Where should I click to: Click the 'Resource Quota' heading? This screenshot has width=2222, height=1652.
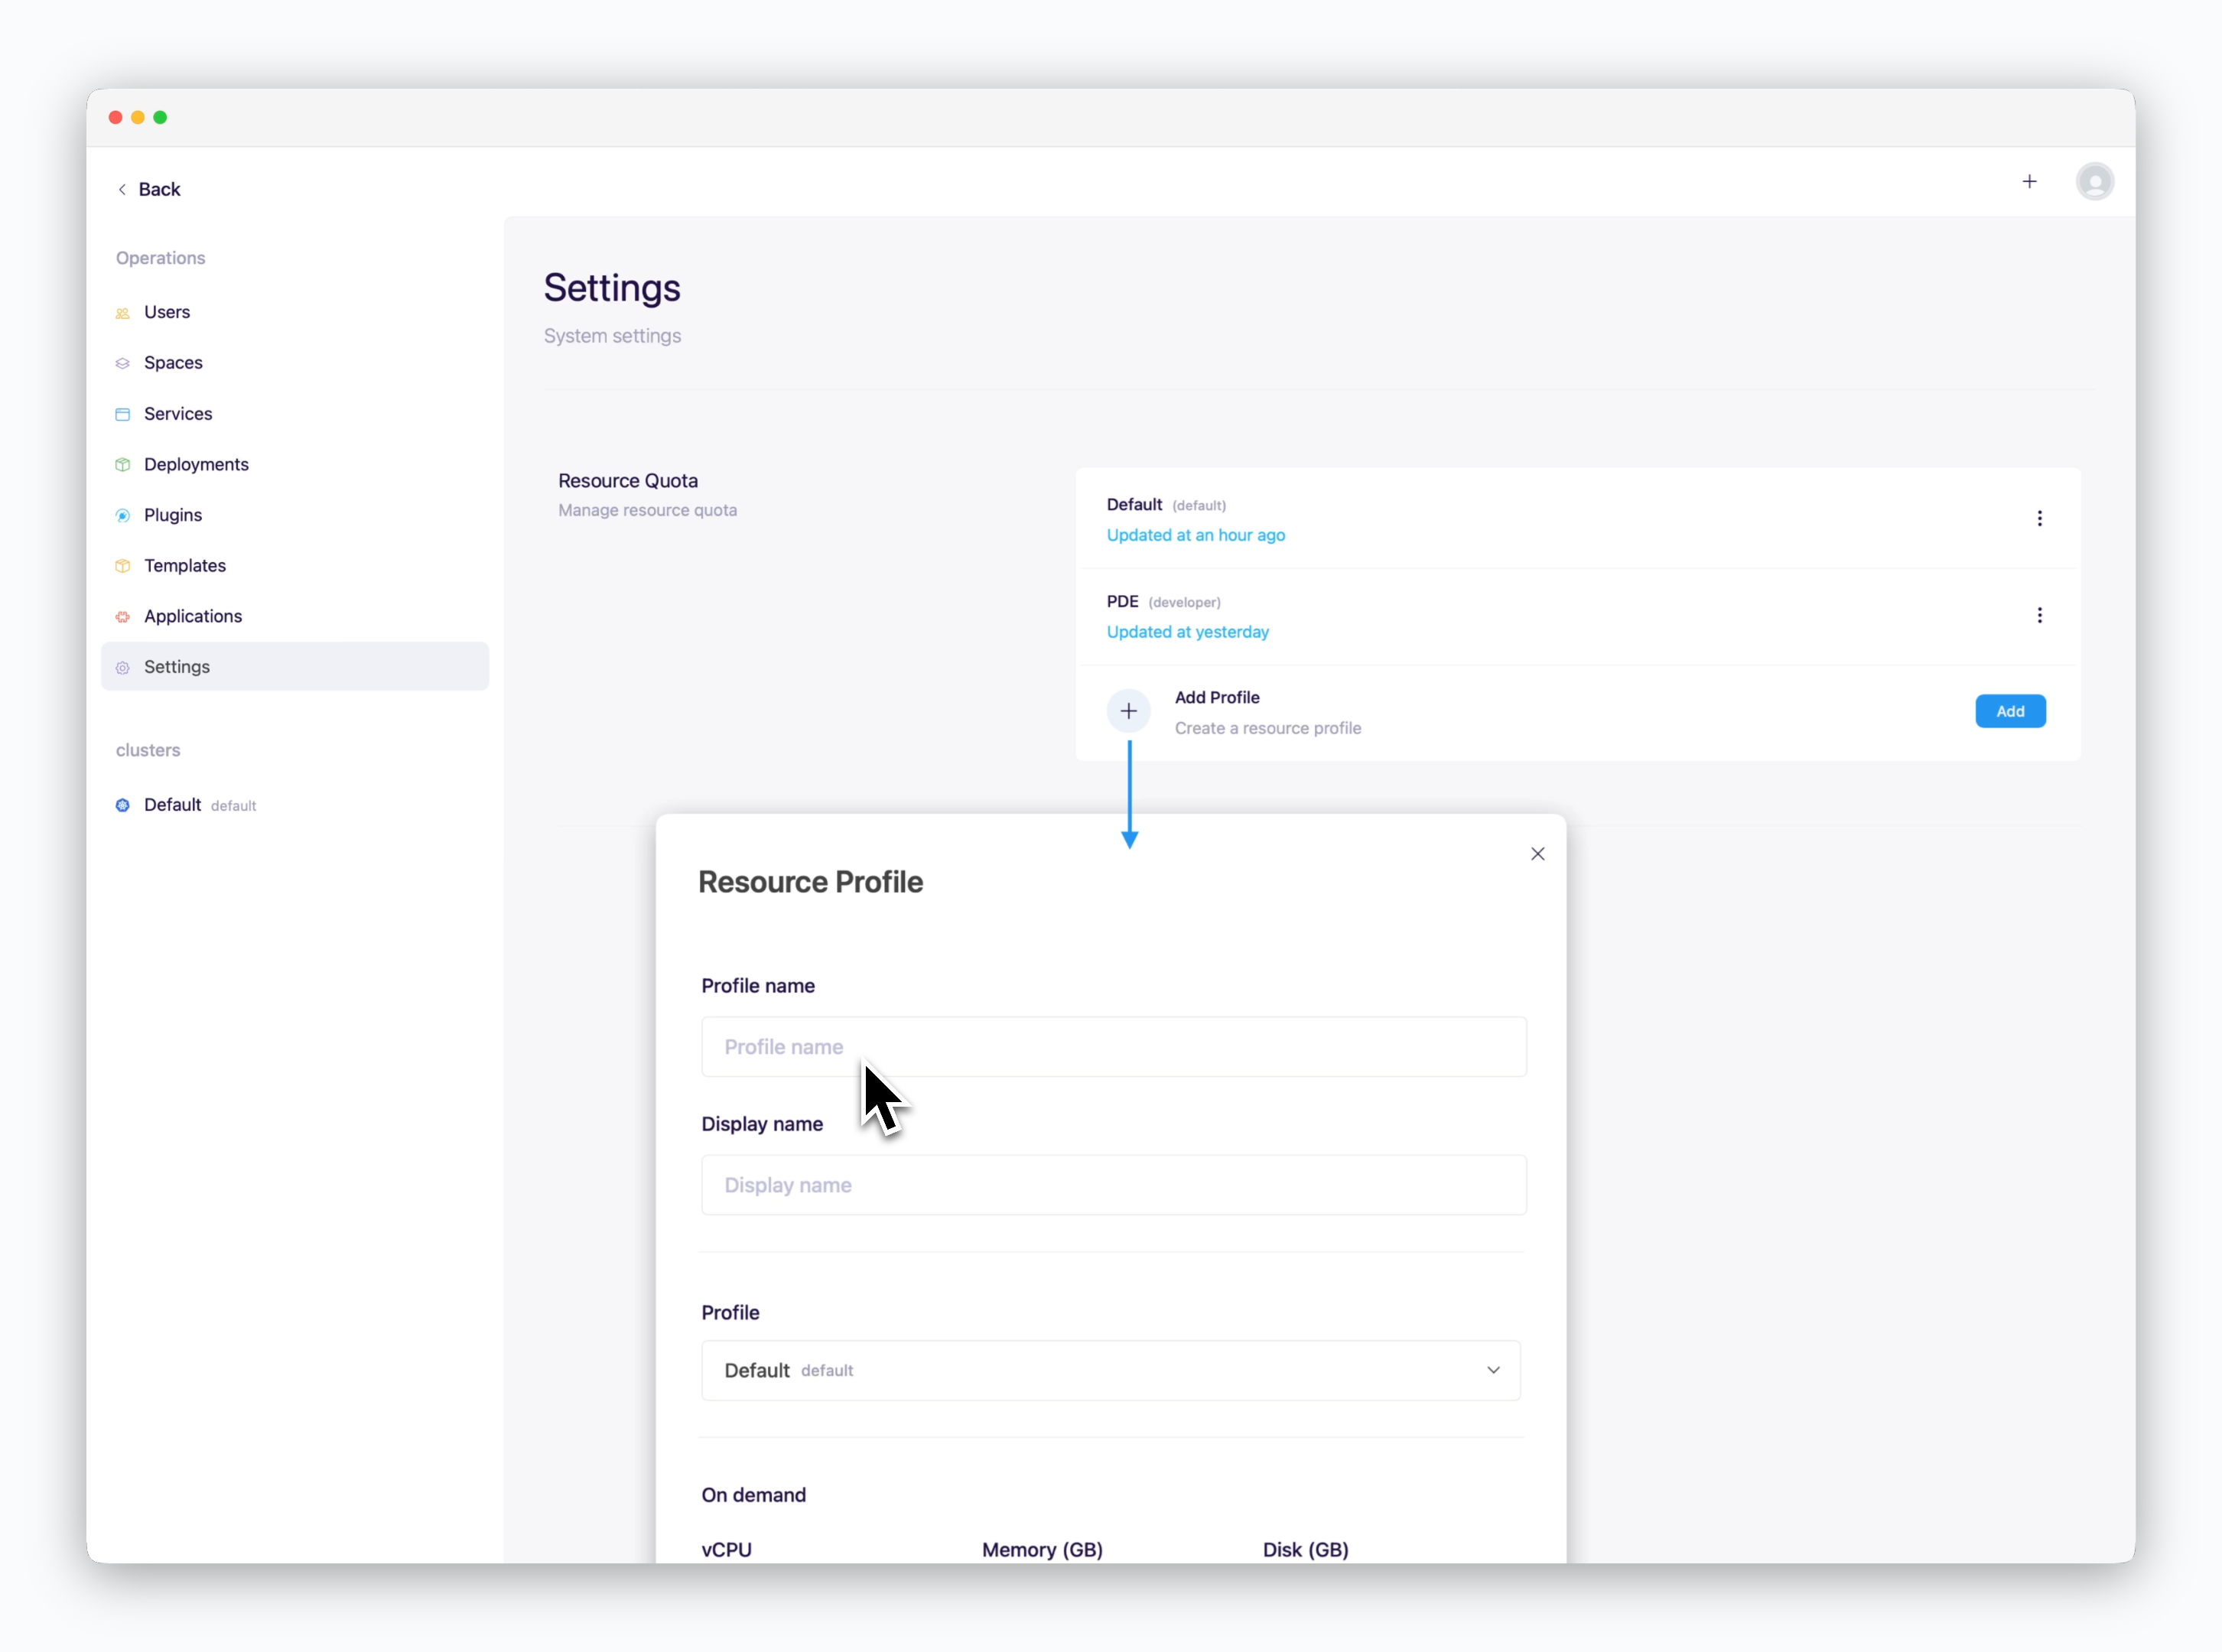click(628, 481)
